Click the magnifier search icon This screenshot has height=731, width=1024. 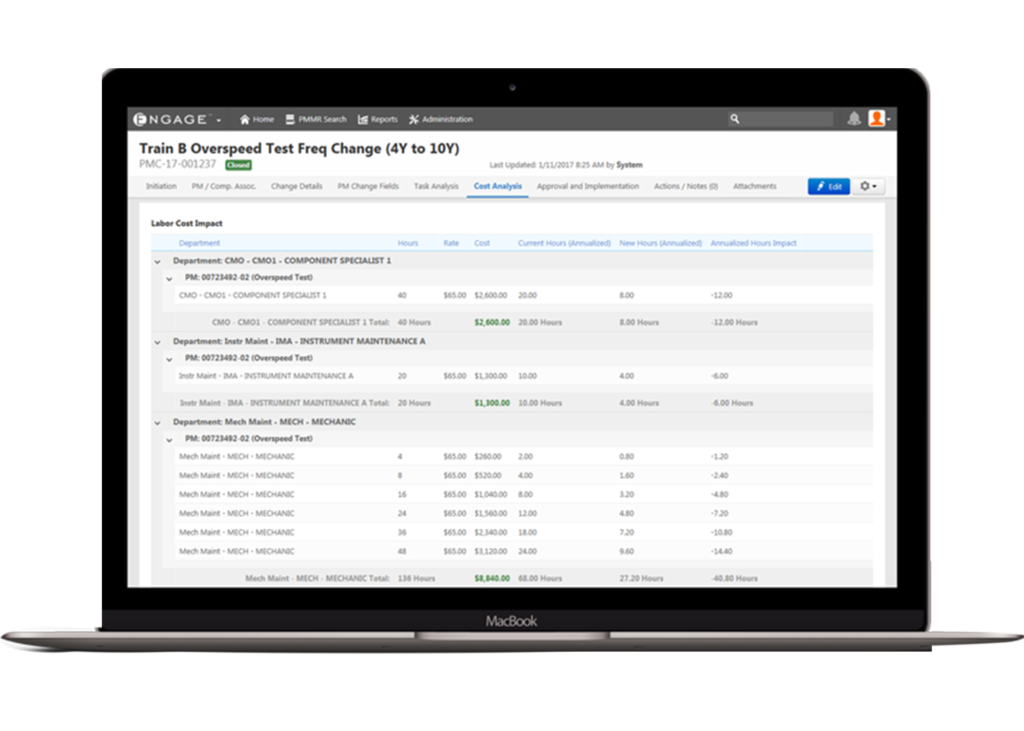pos(735,119)
